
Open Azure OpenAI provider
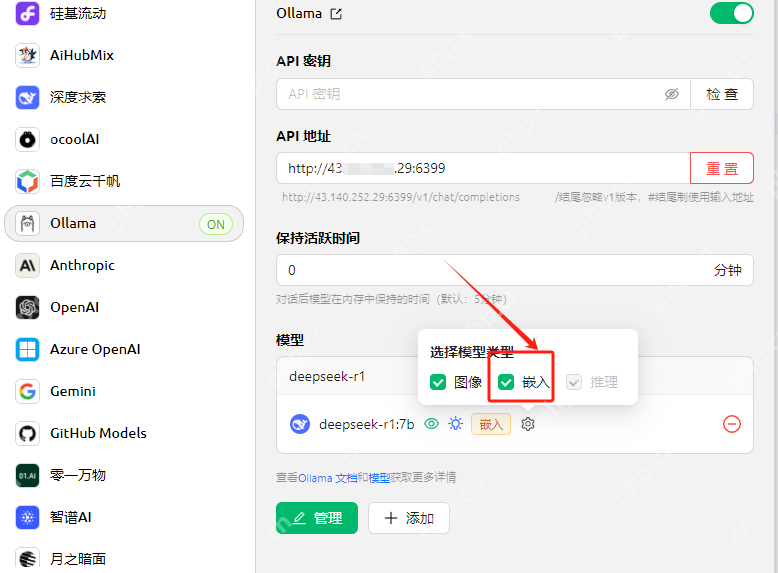[x=124, y=349]
